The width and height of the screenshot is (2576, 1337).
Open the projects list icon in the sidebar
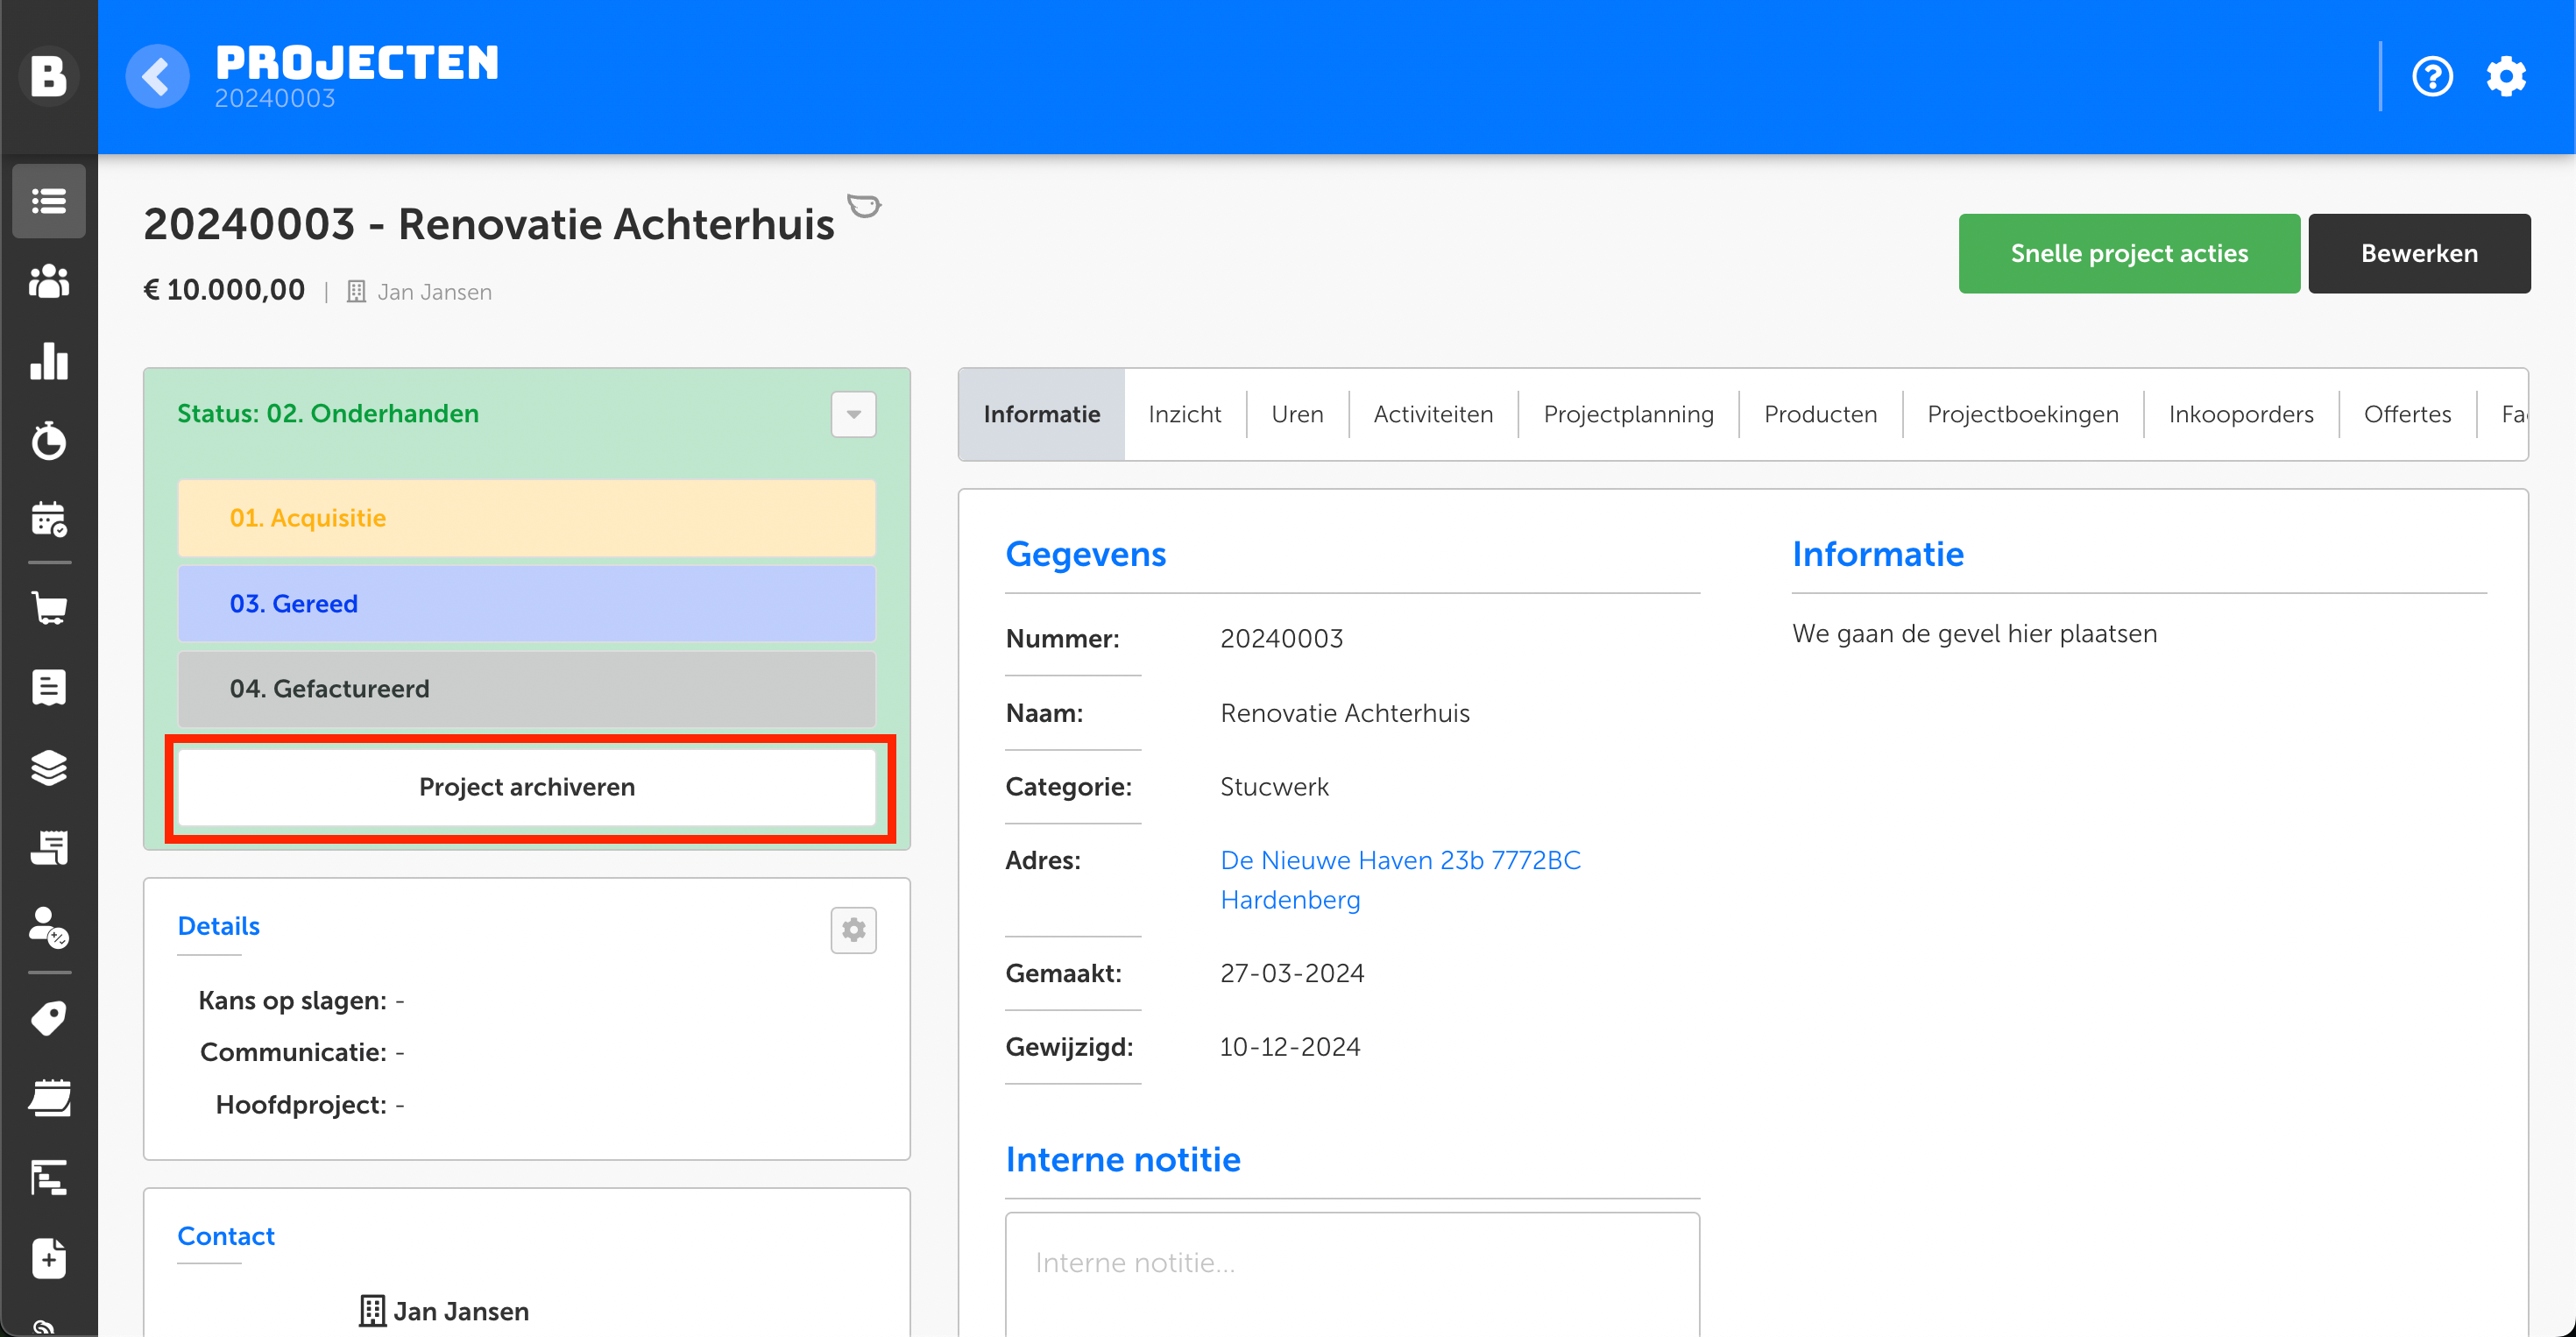(49, 201)
